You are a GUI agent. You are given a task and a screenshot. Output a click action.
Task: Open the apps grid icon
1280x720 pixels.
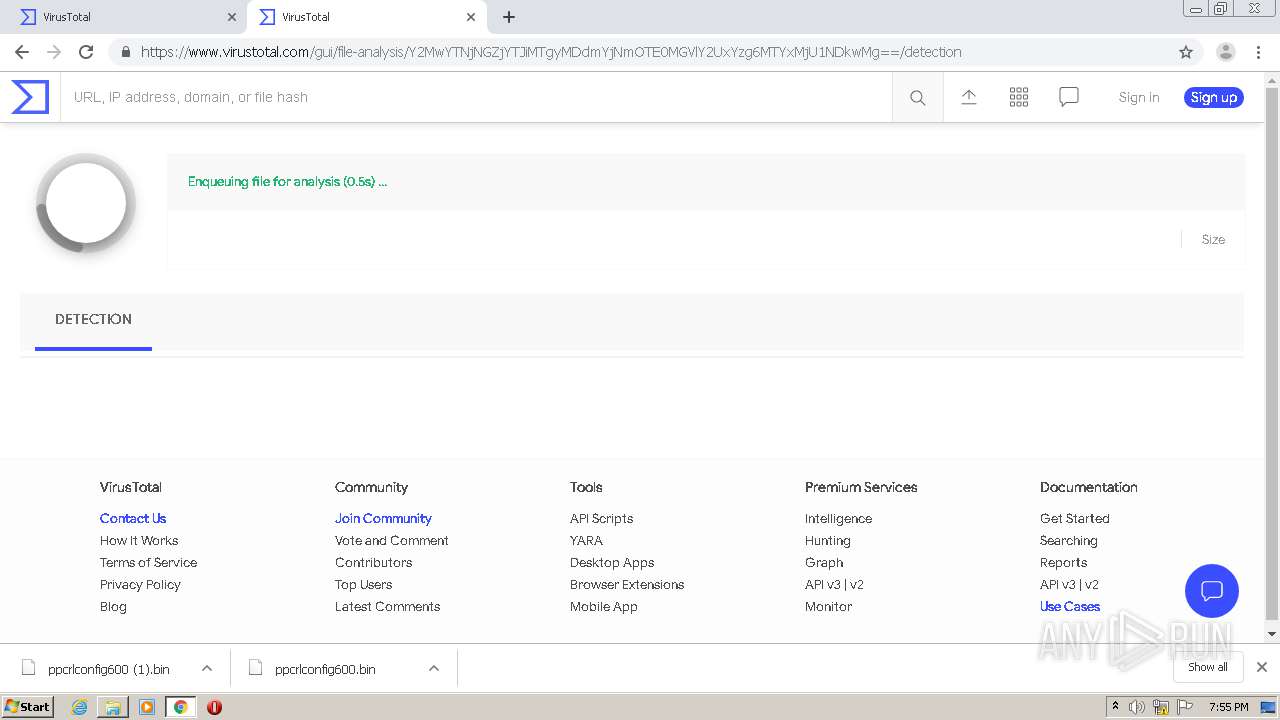point(1019,97)
